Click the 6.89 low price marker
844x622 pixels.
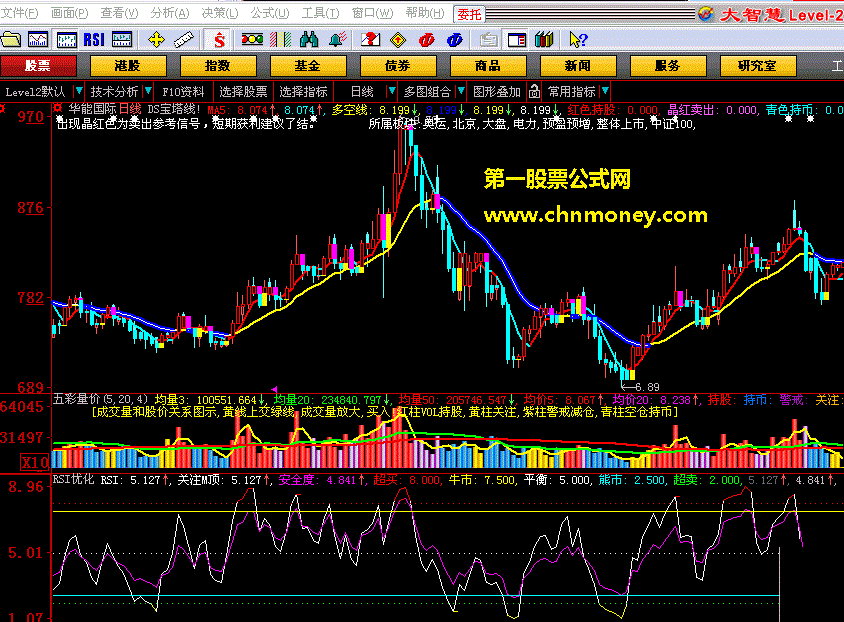pyautogui.click(x=641, y=387)
